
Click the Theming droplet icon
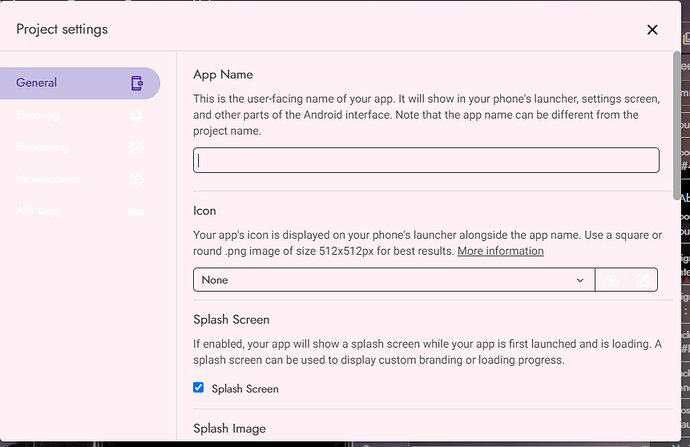click(137, 116)
